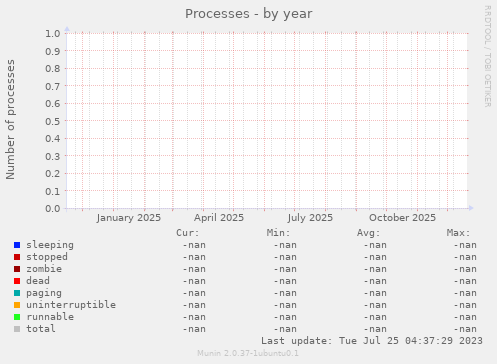
Task: Click the 'Max:' column header
Action: coord(458,233)
